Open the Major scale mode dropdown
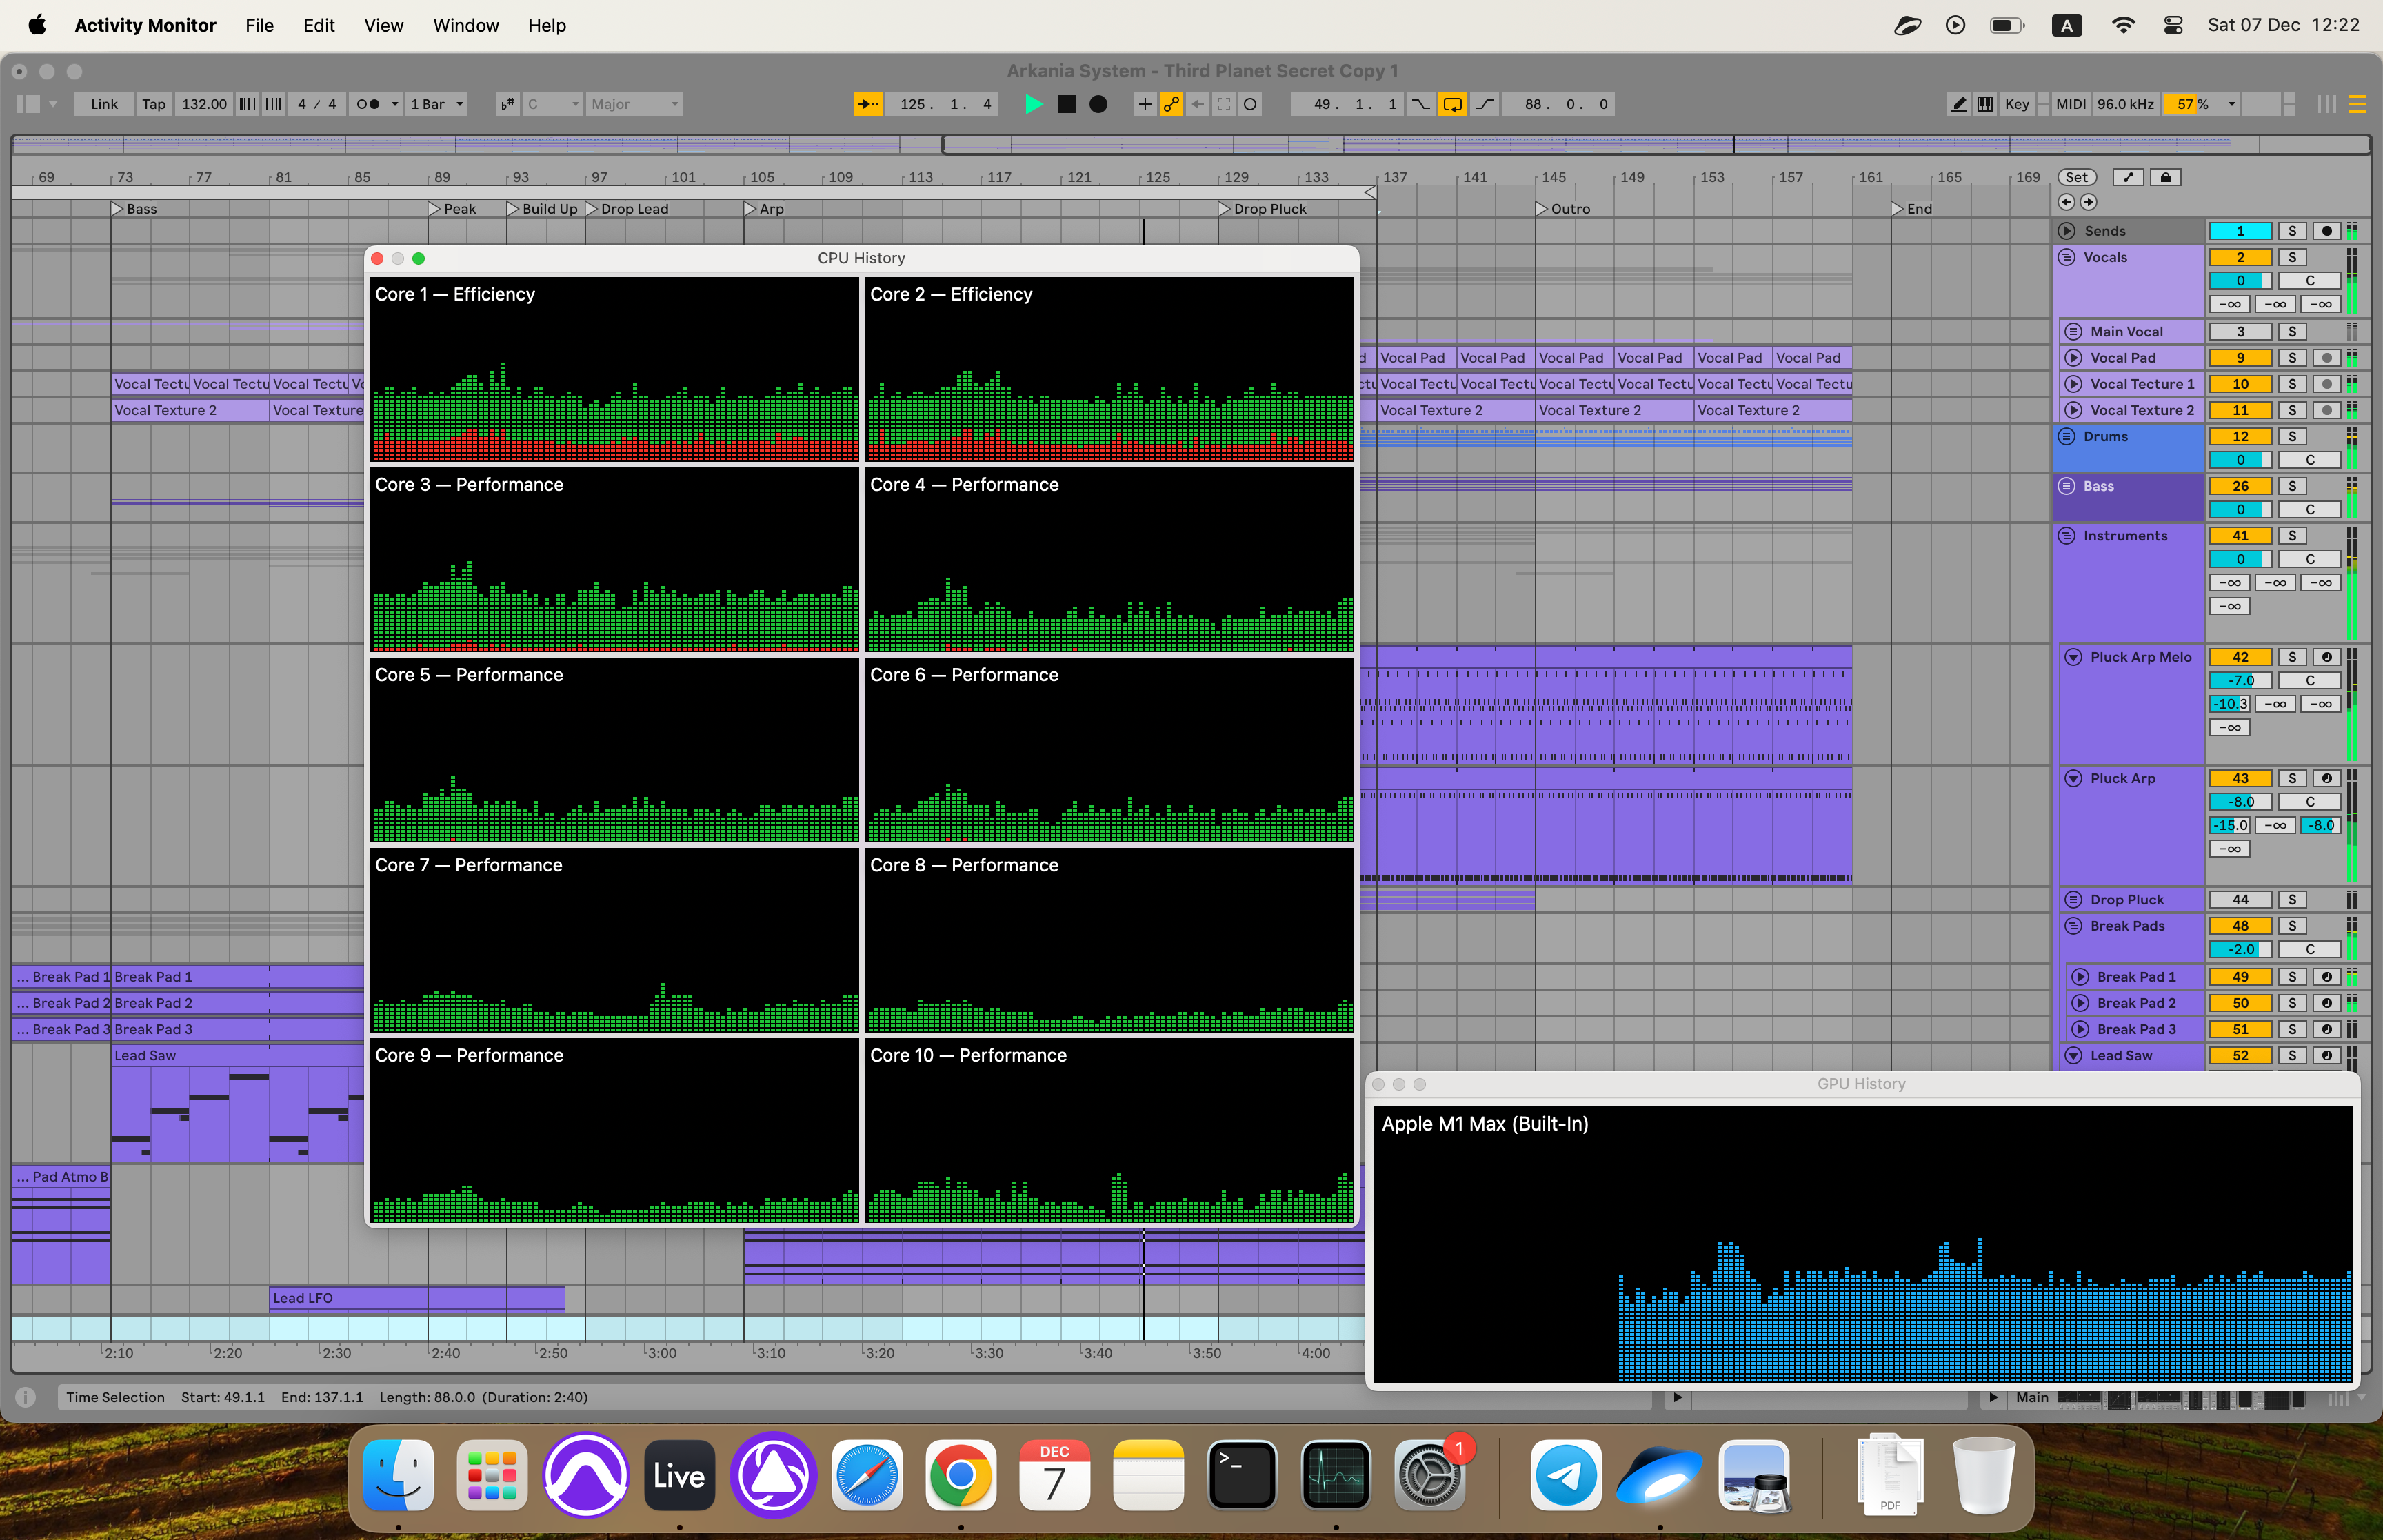The image size is (2383, 1540). click(634, 104)
